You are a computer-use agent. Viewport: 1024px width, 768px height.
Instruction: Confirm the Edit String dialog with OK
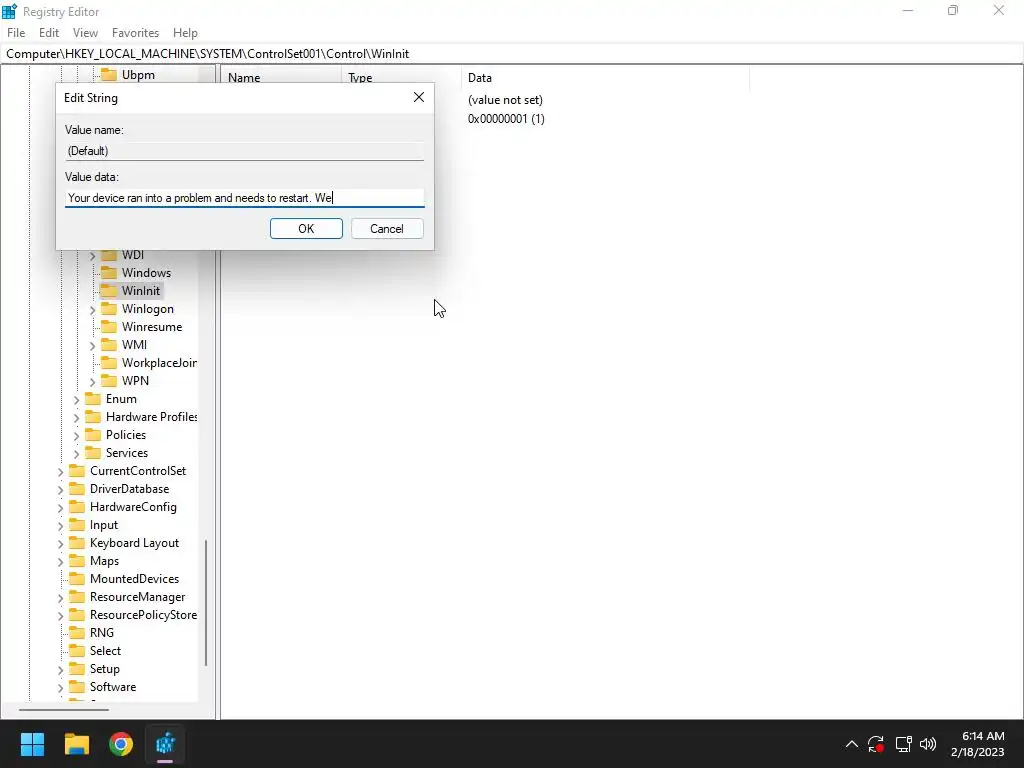[306, 229]
